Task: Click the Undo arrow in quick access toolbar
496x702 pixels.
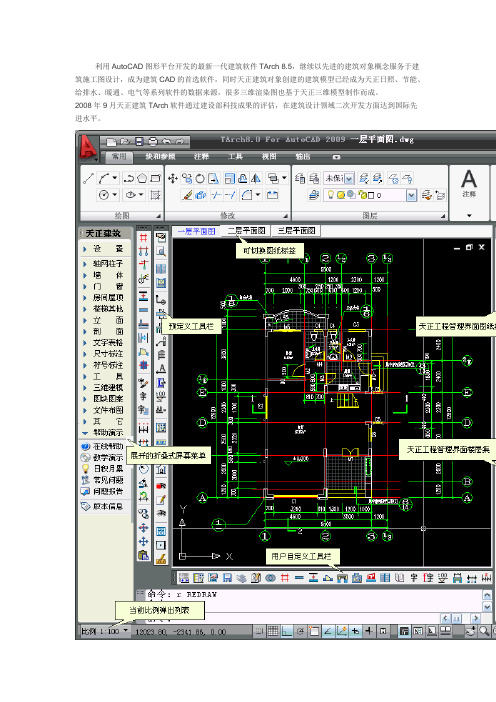Action: 166,142
